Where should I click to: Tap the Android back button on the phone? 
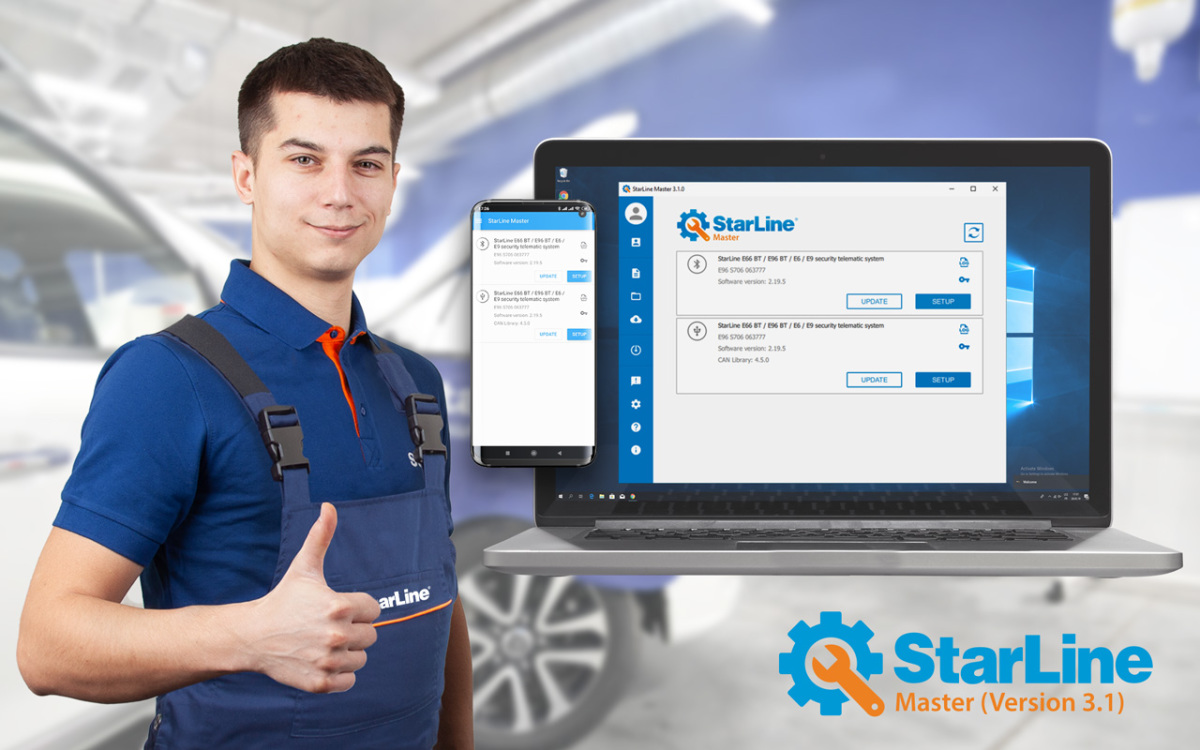click(560, 453)
